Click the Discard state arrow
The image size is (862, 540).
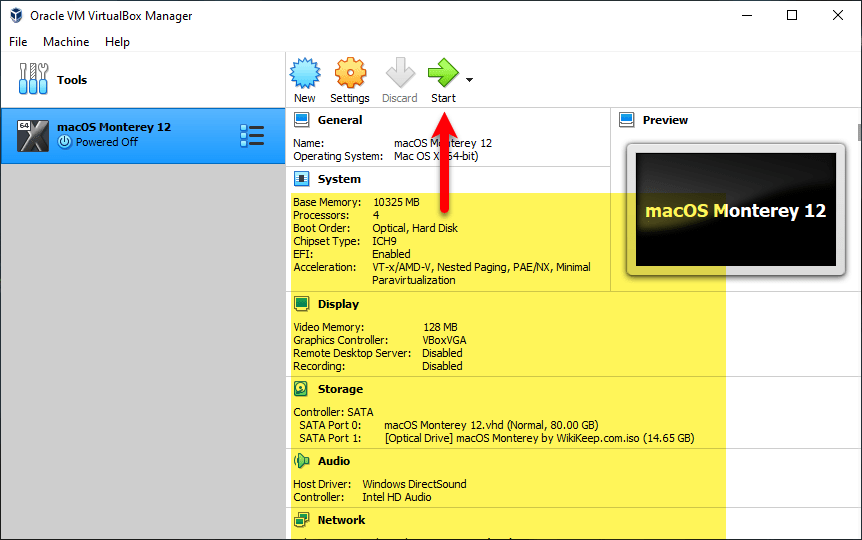(x=400, y=73)
